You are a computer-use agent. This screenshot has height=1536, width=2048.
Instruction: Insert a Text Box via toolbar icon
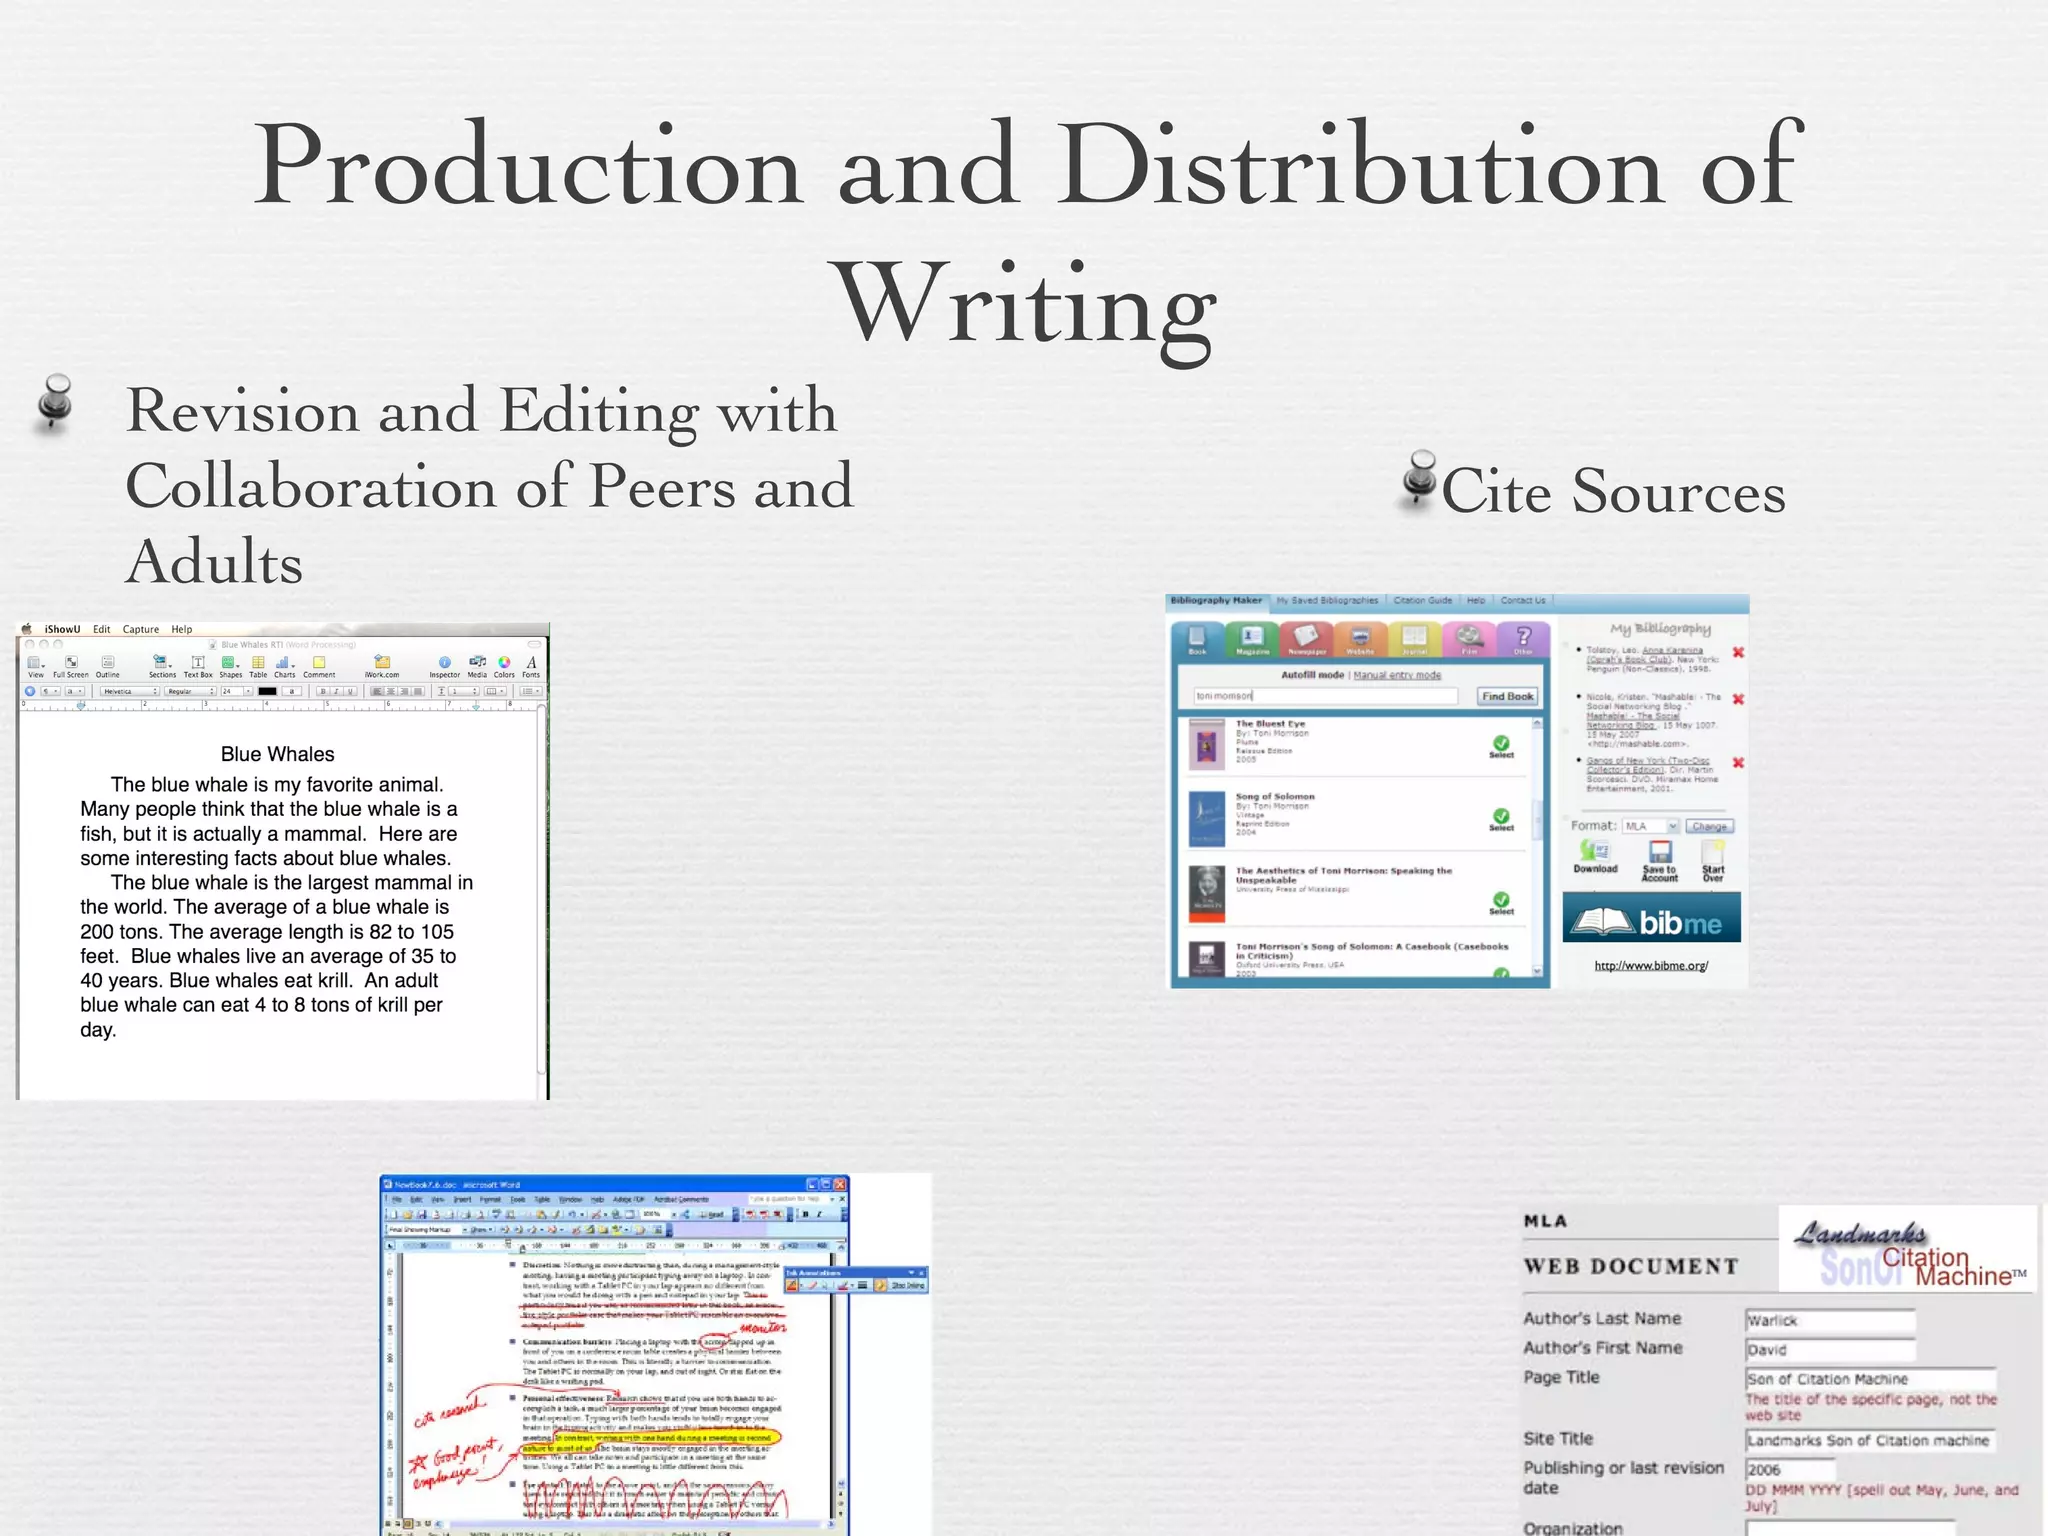198,662
